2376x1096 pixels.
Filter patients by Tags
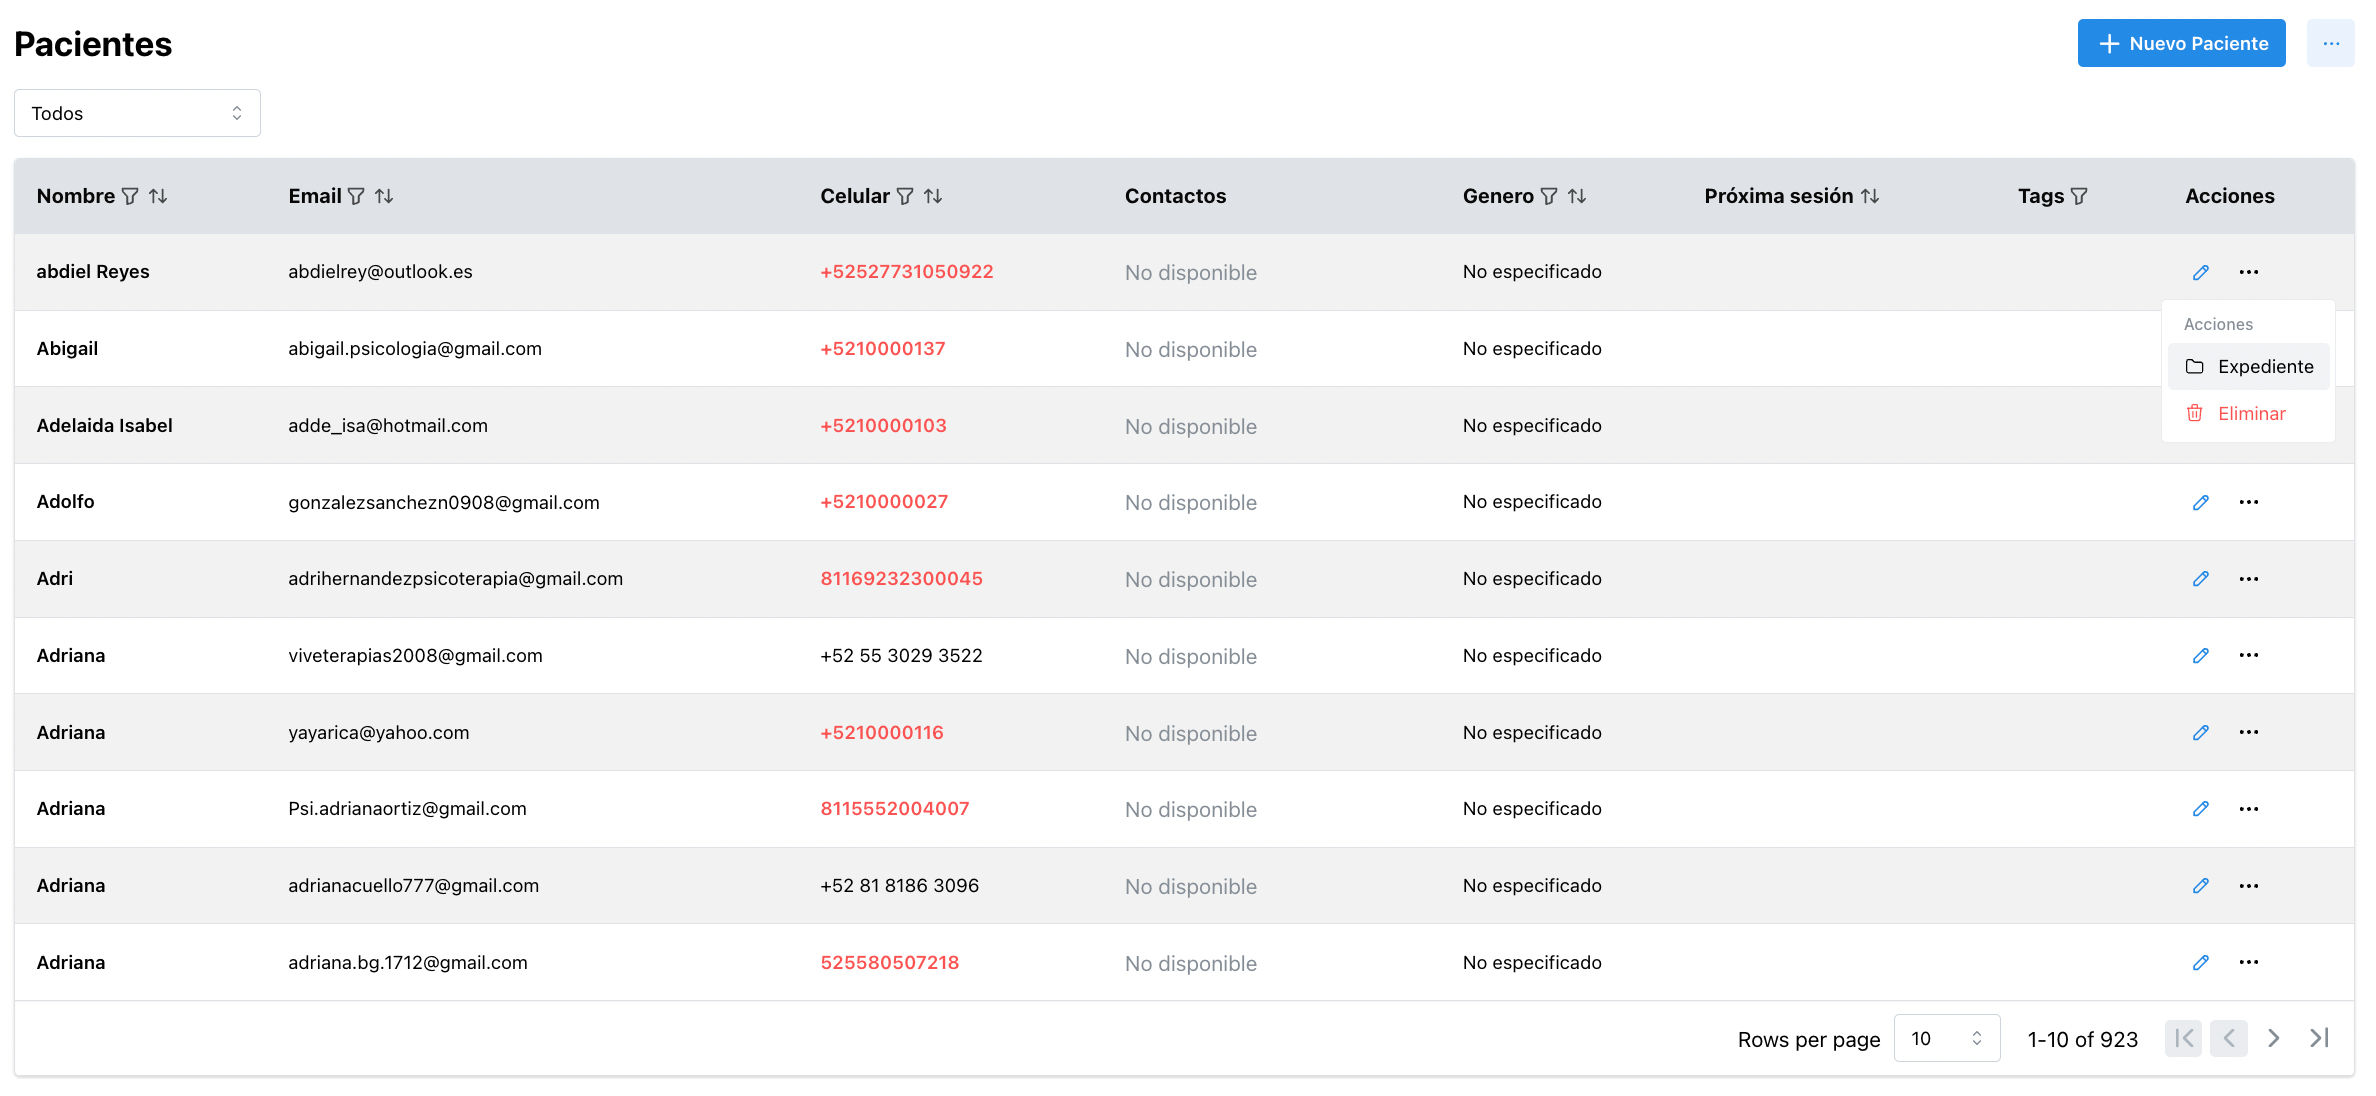click(x=2079, y=196)
